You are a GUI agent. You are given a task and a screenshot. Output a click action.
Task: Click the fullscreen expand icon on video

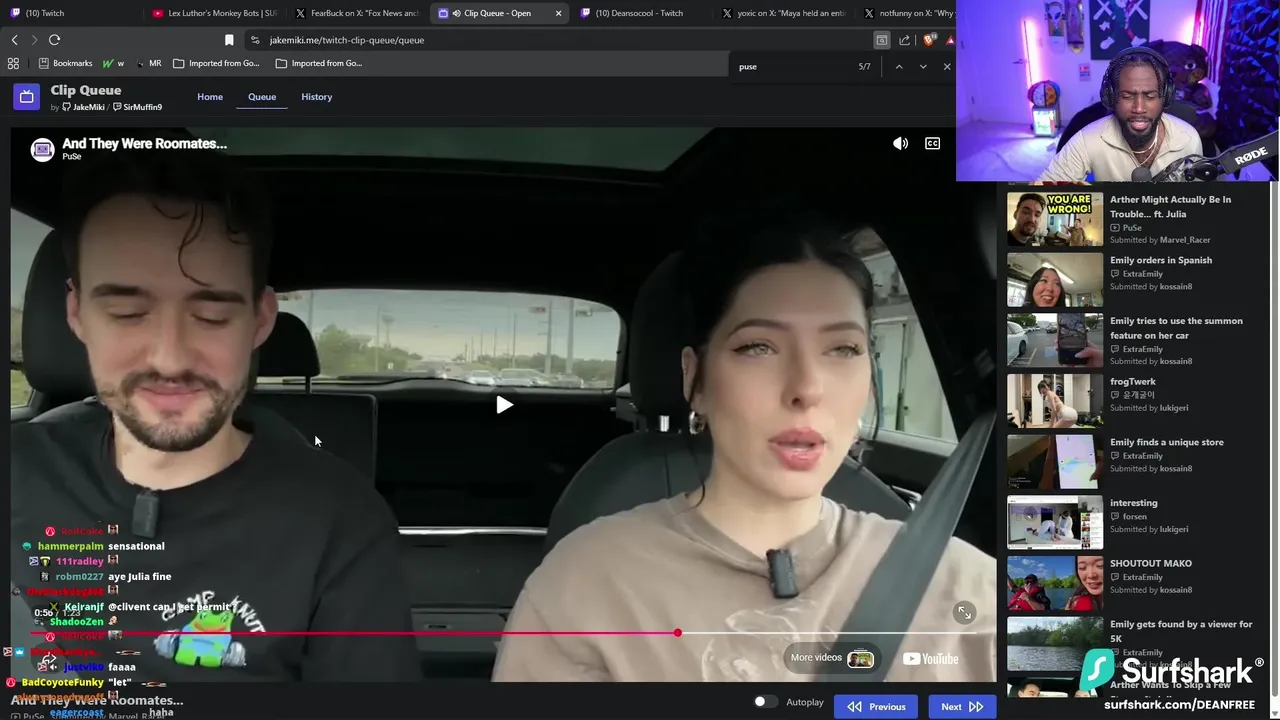pos(964,613)
